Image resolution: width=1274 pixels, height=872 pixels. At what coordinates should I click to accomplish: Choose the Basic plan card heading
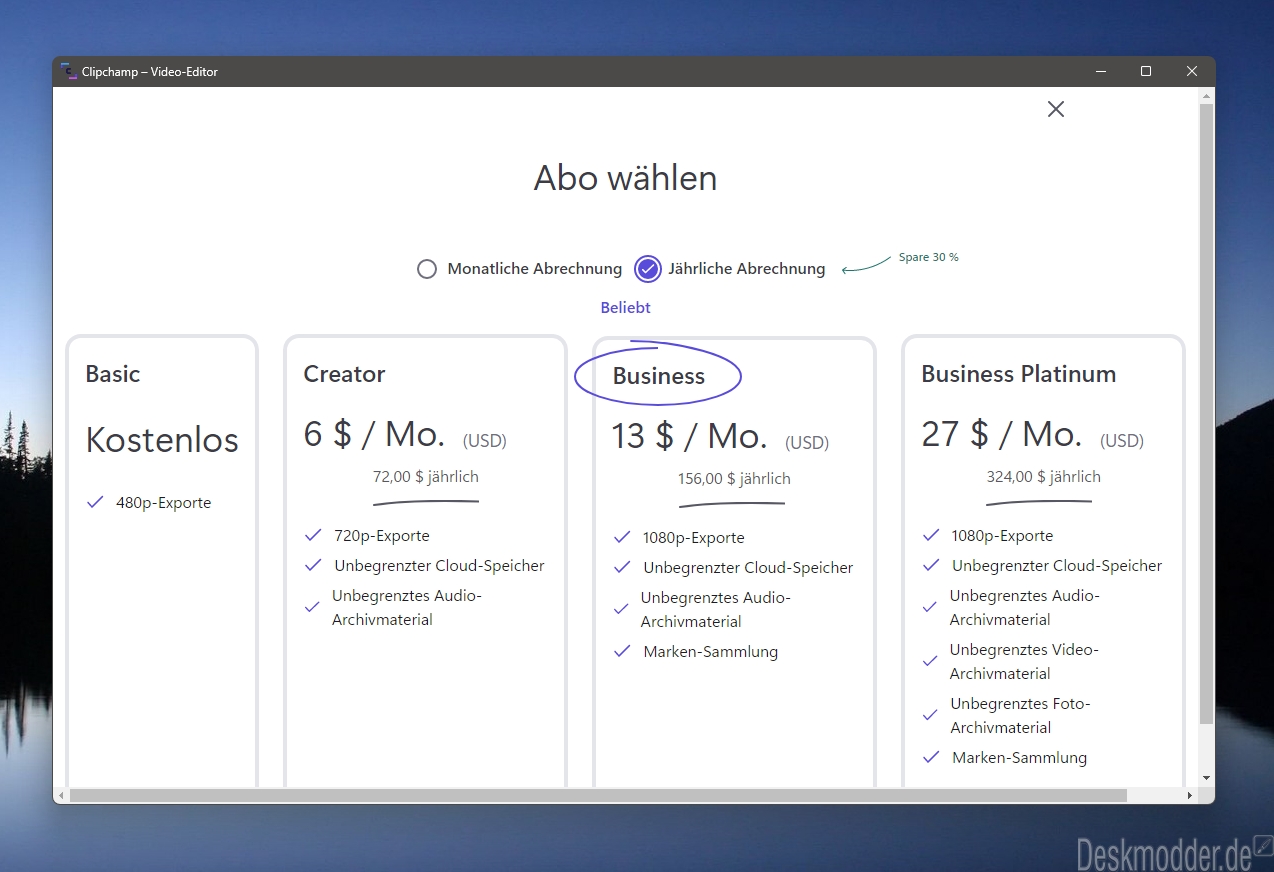(x=113, y=374)
